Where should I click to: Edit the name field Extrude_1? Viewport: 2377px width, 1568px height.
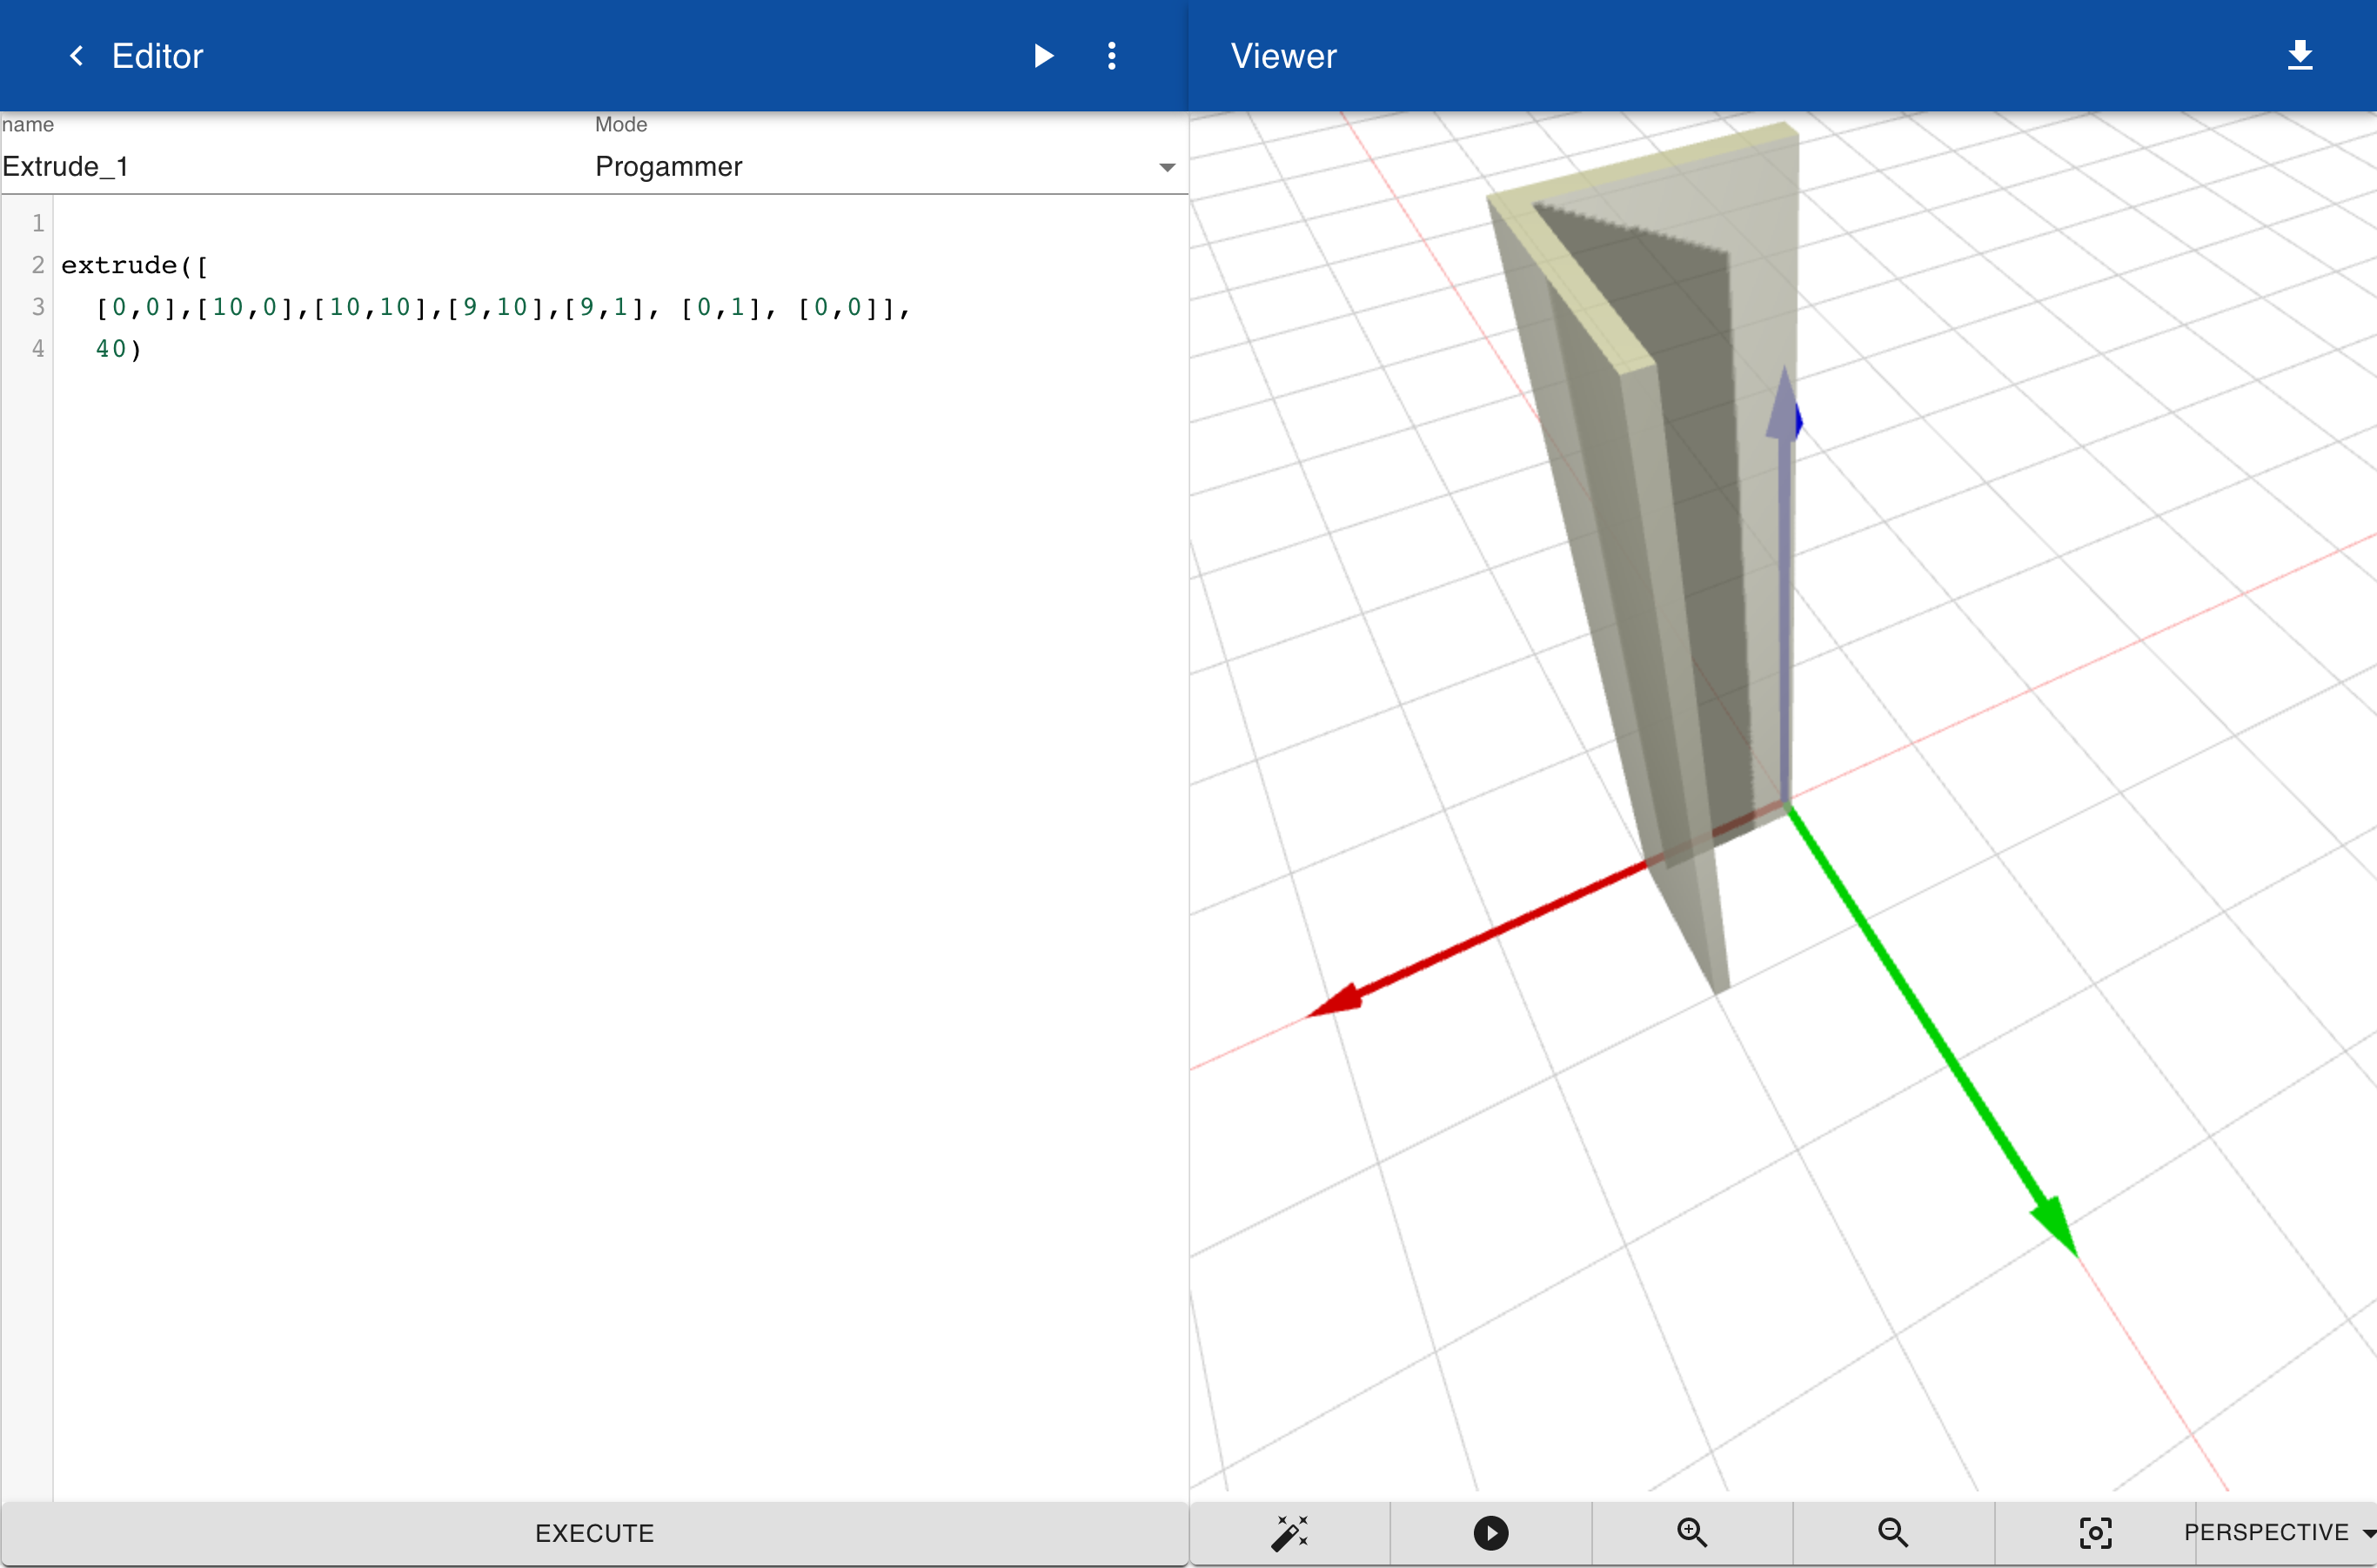(296, 166)
